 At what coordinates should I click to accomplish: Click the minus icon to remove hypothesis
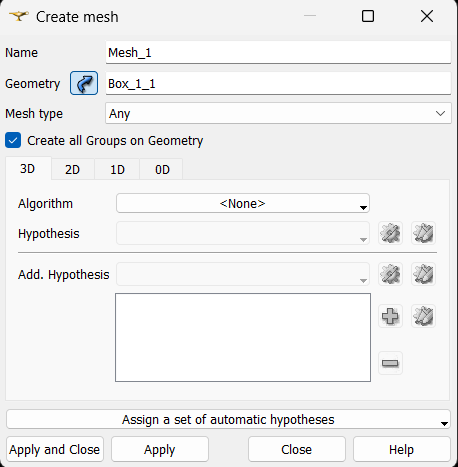390,363
